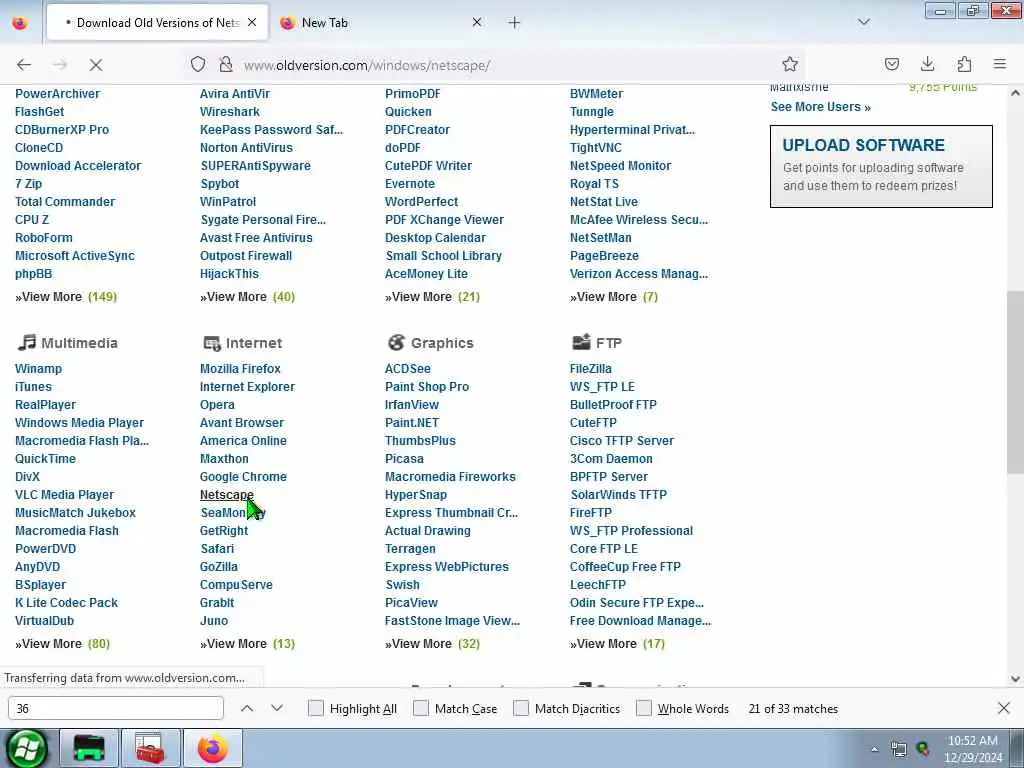Open the VLC Media Player link

pyautogui.click(x=64, y=495)
